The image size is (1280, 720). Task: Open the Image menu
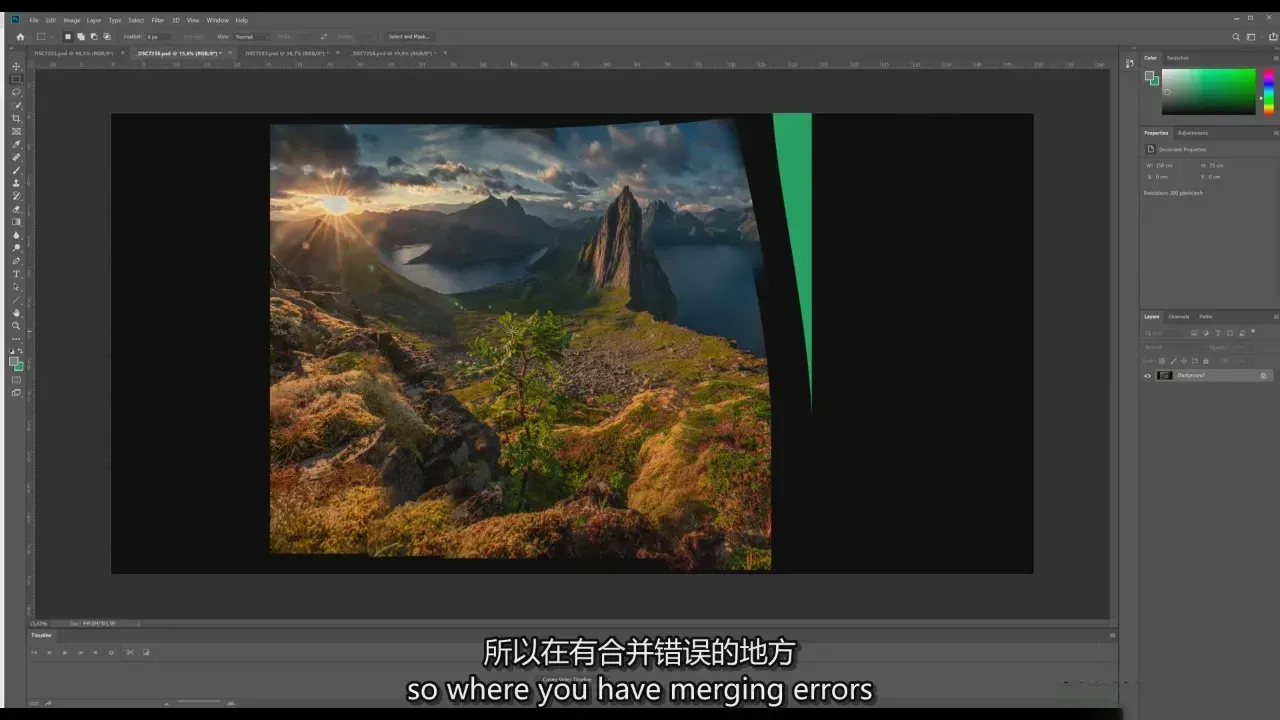coord(72,20)
